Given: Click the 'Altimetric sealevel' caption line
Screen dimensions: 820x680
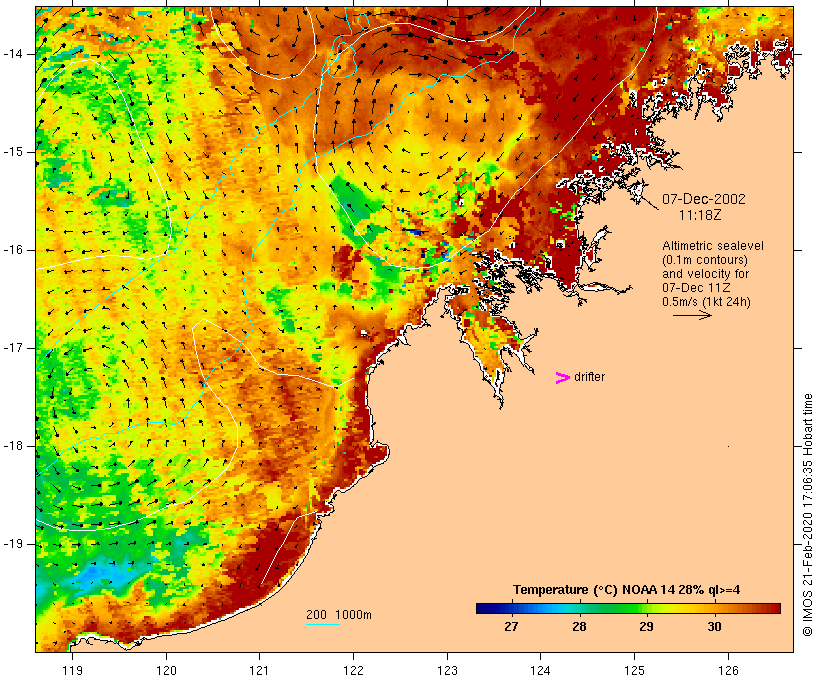Looking at the screenshot, I should click(x=713, y=246).
